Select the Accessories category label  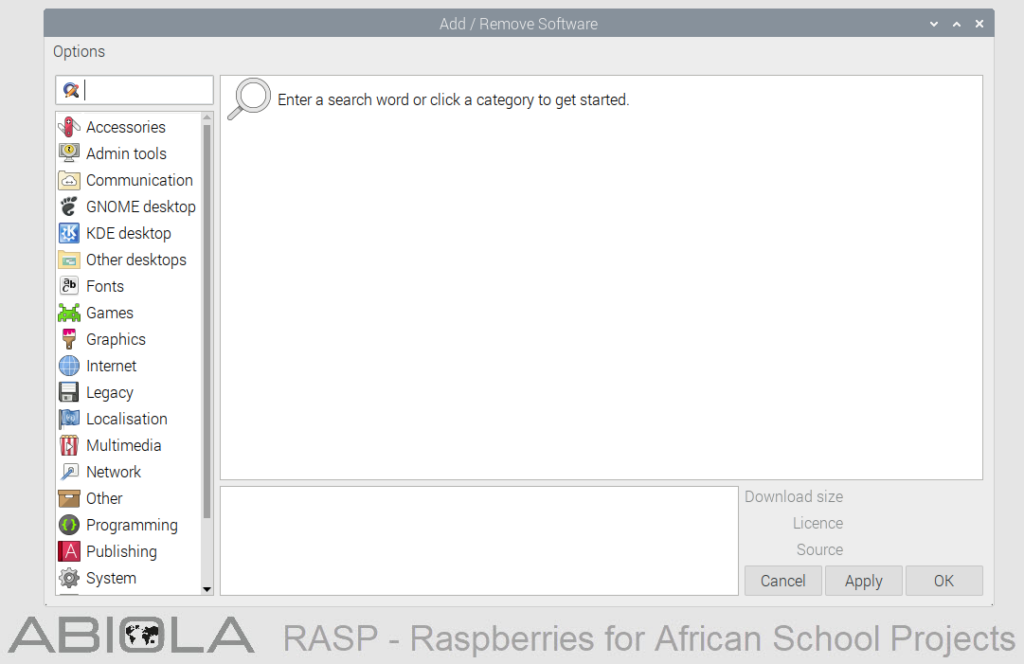126,127
